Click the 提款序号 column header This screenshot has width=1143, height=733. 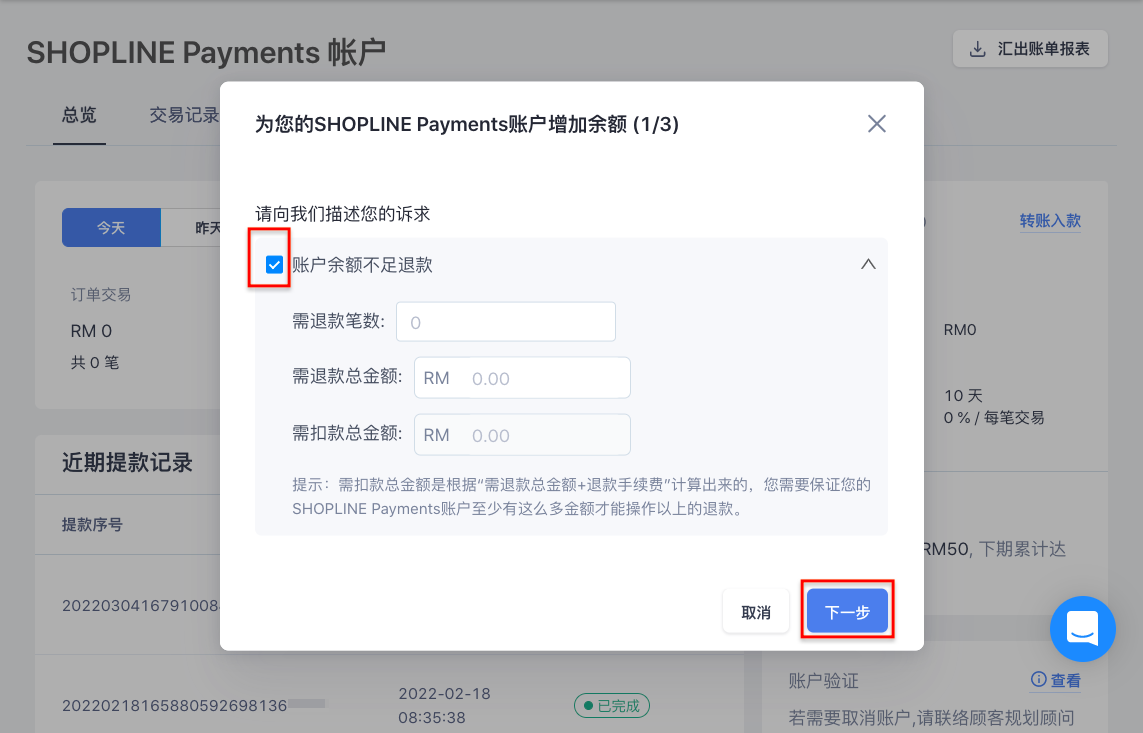click(x=92, y=525)
